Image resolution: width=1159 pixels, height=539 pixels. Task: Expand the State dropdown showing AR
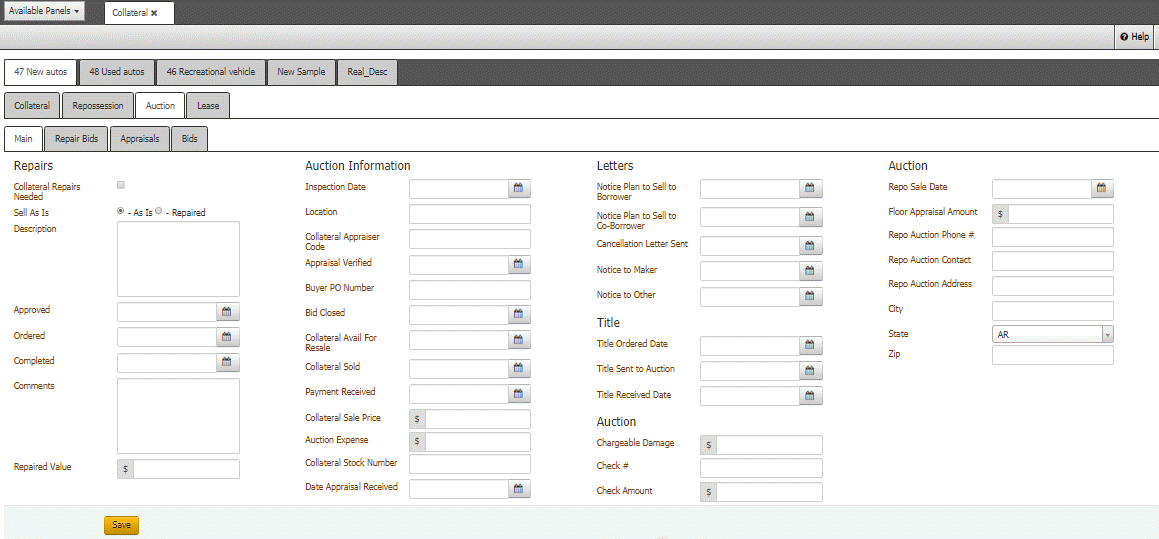1107,335
